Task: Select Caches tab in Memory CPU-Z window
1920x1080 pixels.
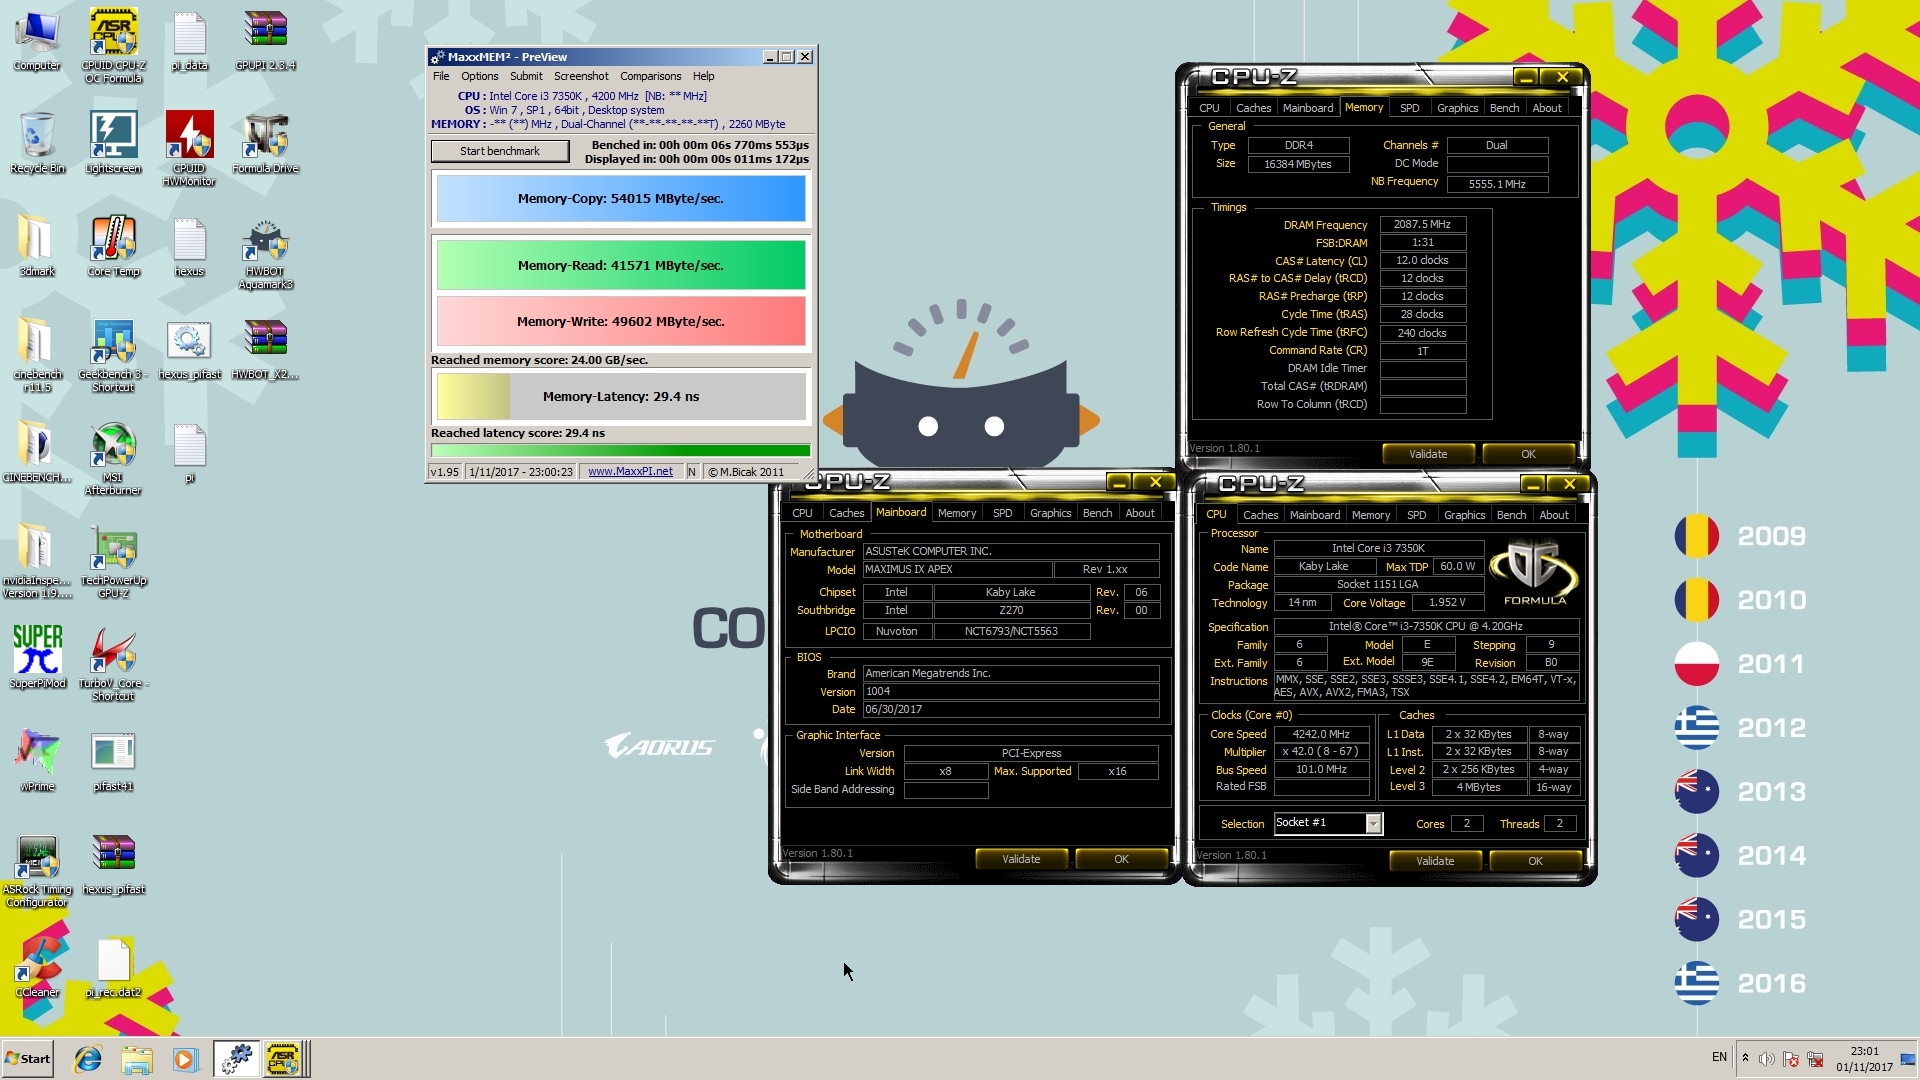Action: (1253, 108)
